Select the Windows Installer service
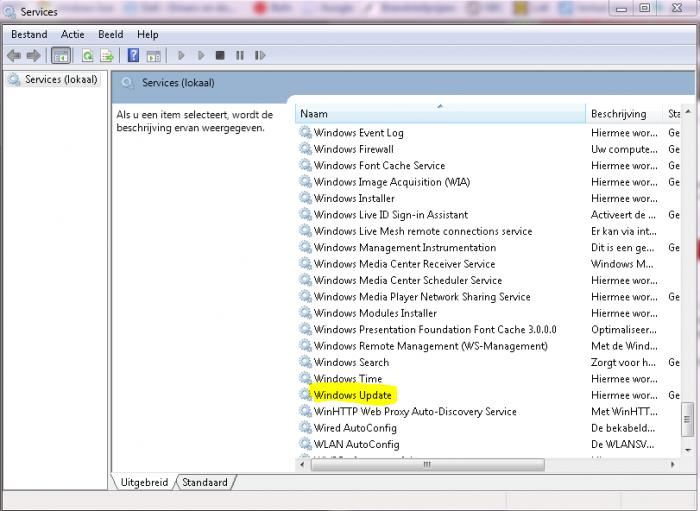The width and height of the screenshot is (700, 511). pyautogui.click(x=354, y=198)
